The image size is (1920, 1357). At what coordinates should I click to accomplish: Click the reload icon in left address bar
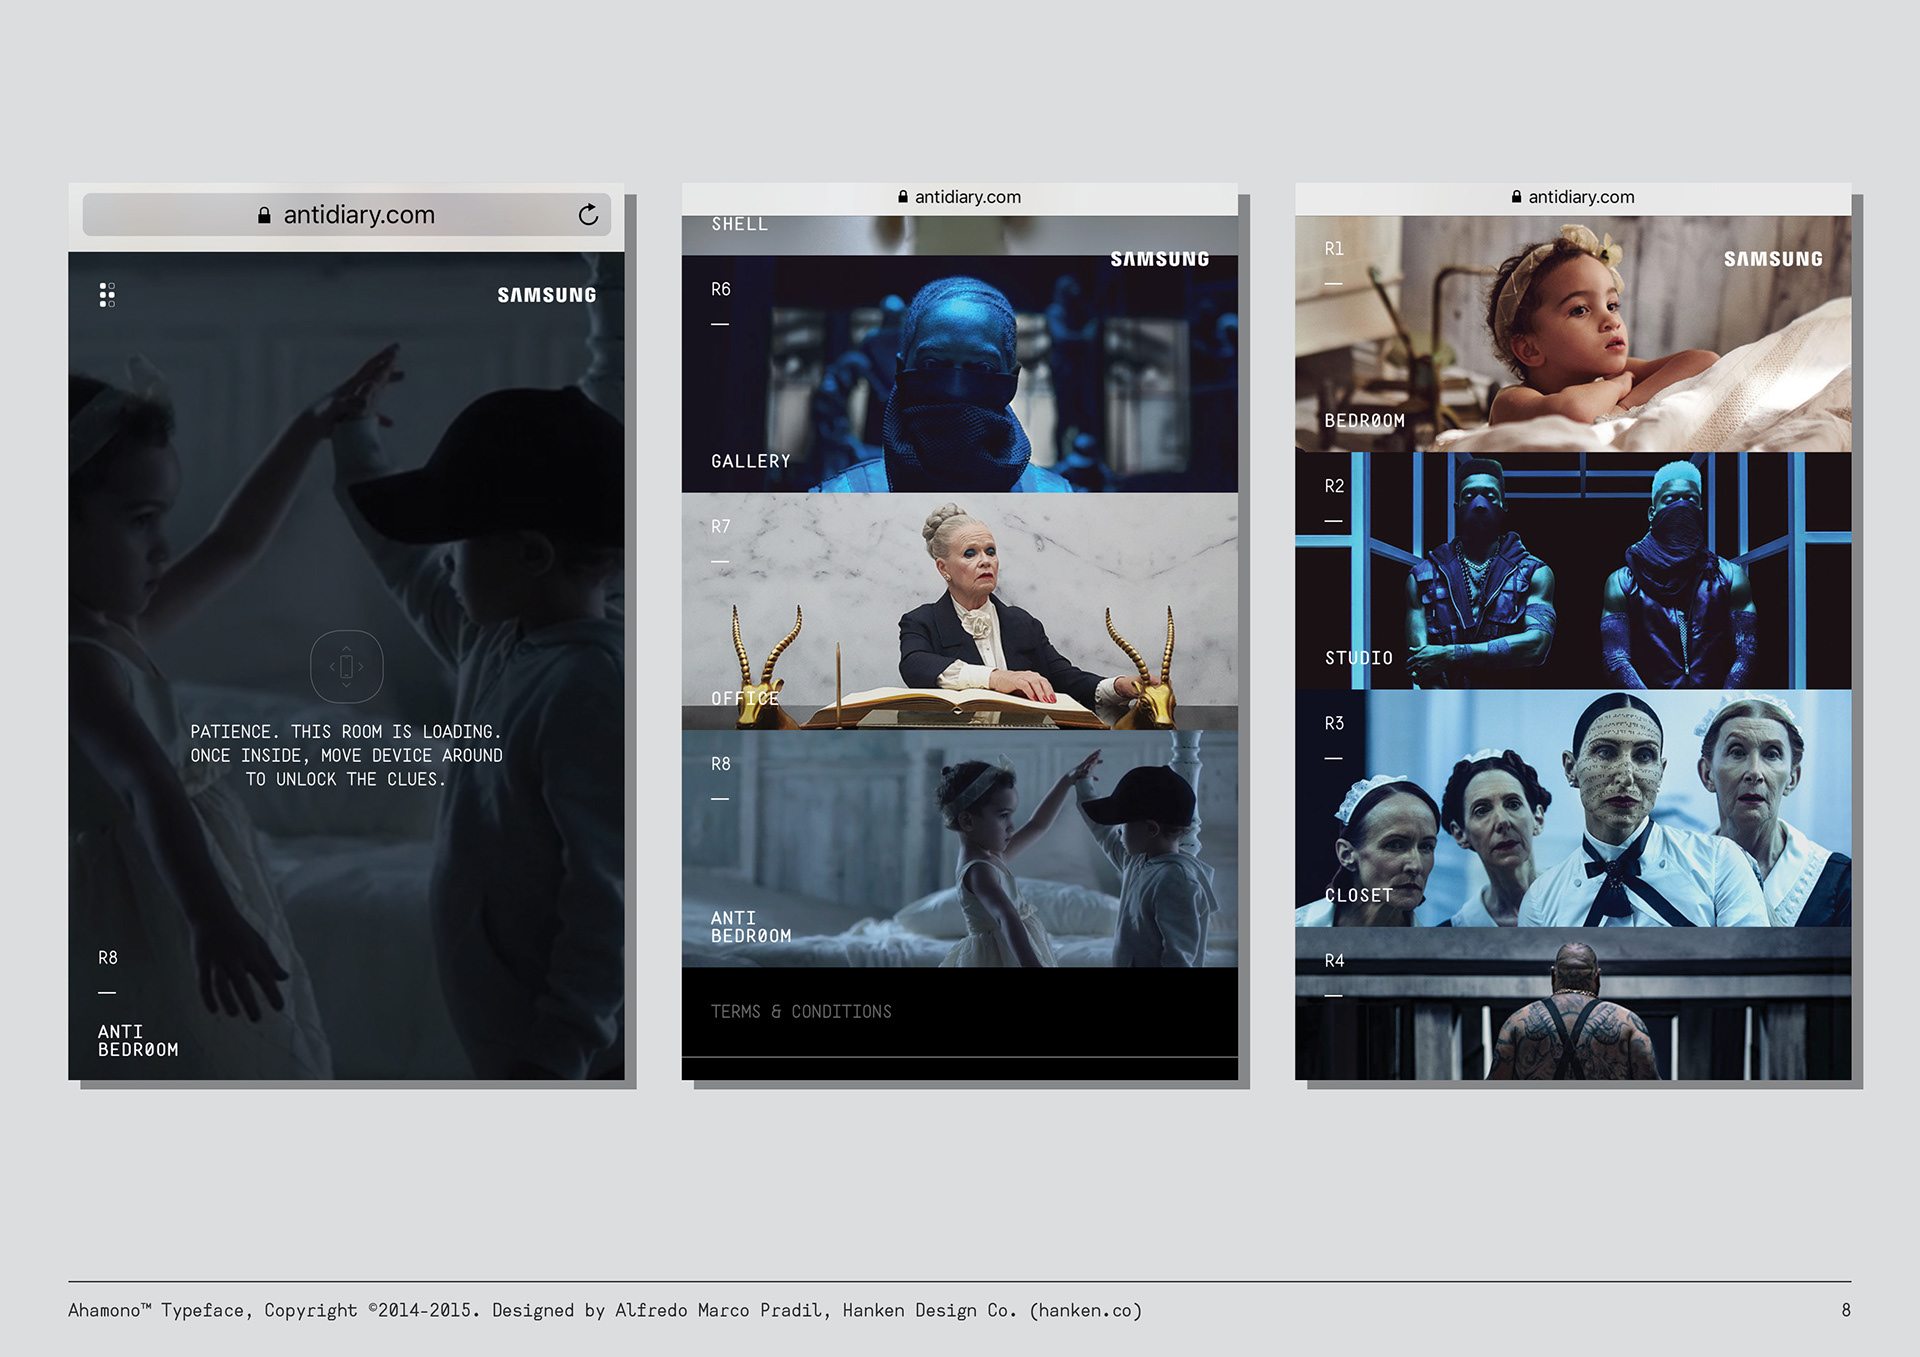point(588,214)
